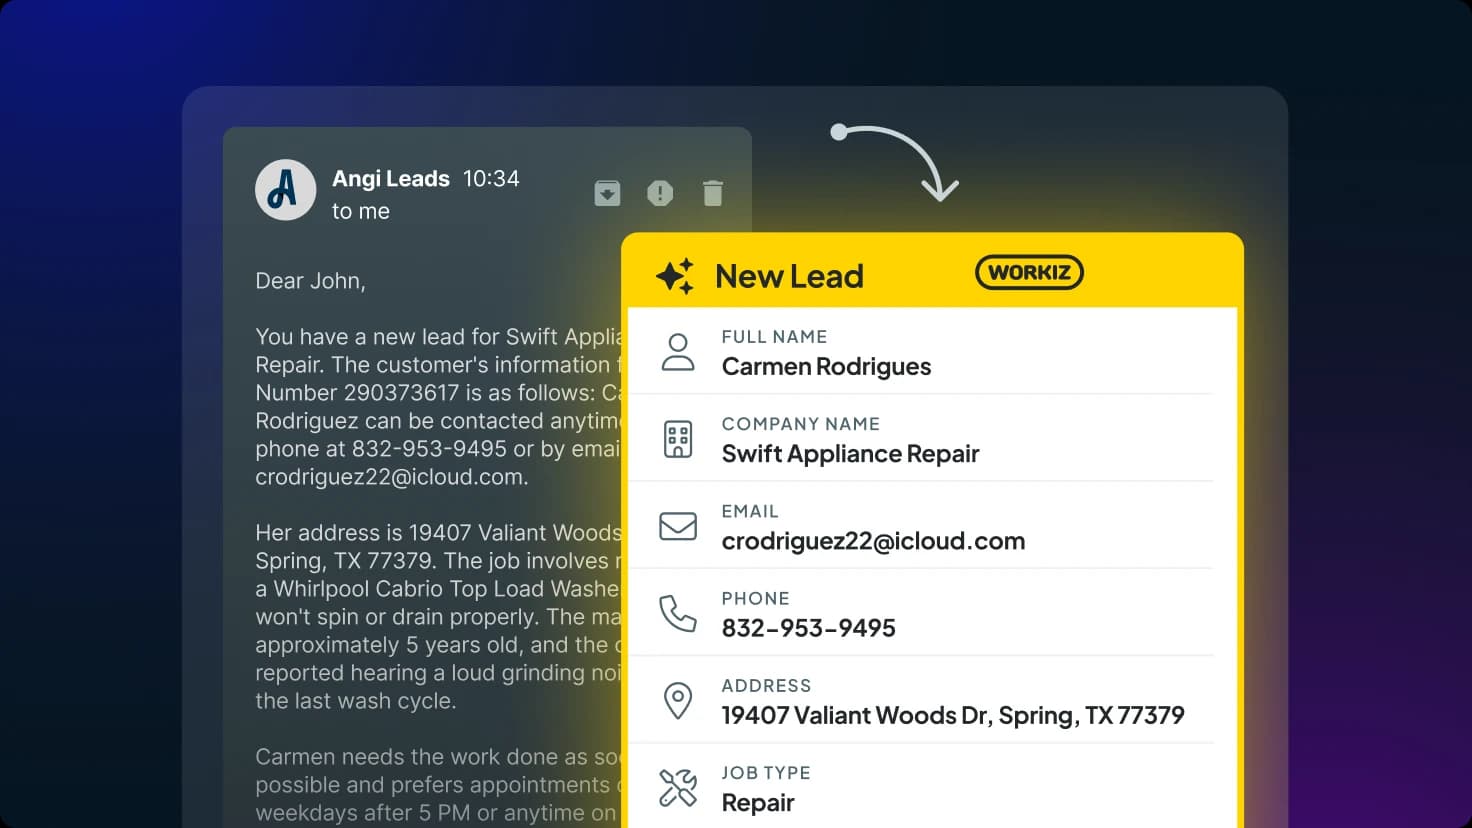Select the Carmen Rodrigues name value
Screen dimensions: 1472x828
coord(826,367)
